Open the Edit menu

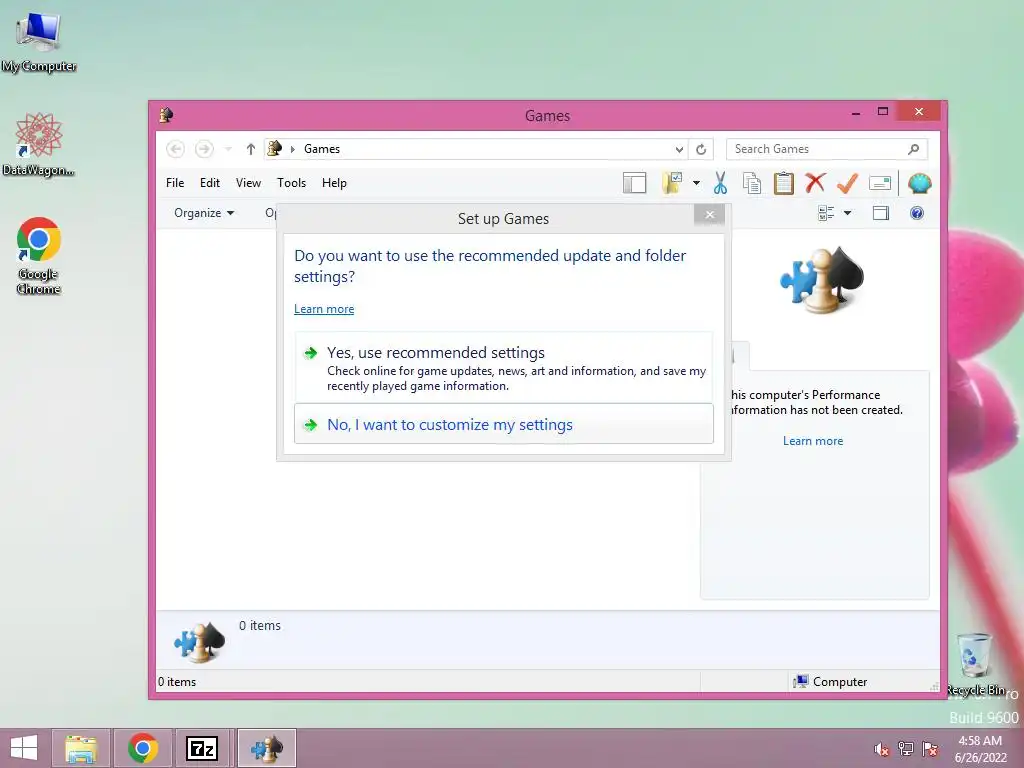click(210, 183)
